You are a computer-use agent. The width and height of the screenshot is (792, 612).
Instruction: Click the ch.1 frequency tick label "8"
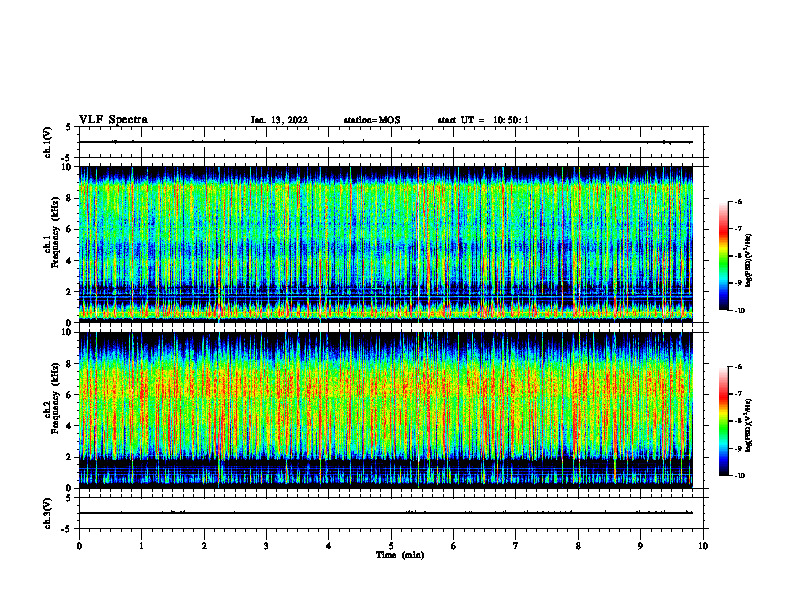70,198
